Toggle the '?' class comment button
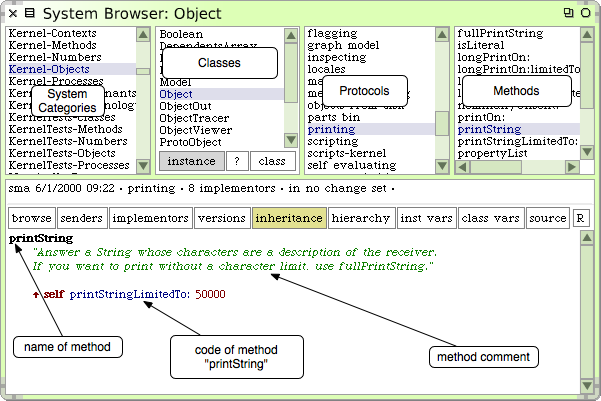 tap(235, 161)
